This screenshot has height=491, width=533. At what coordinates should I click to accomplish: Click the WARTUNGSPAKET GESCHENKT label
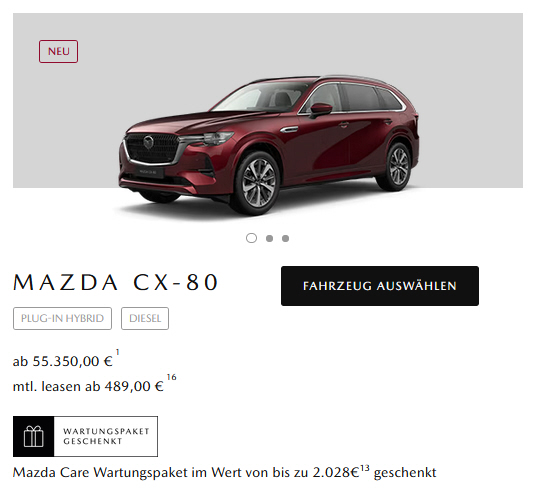(x=106, y=436)
